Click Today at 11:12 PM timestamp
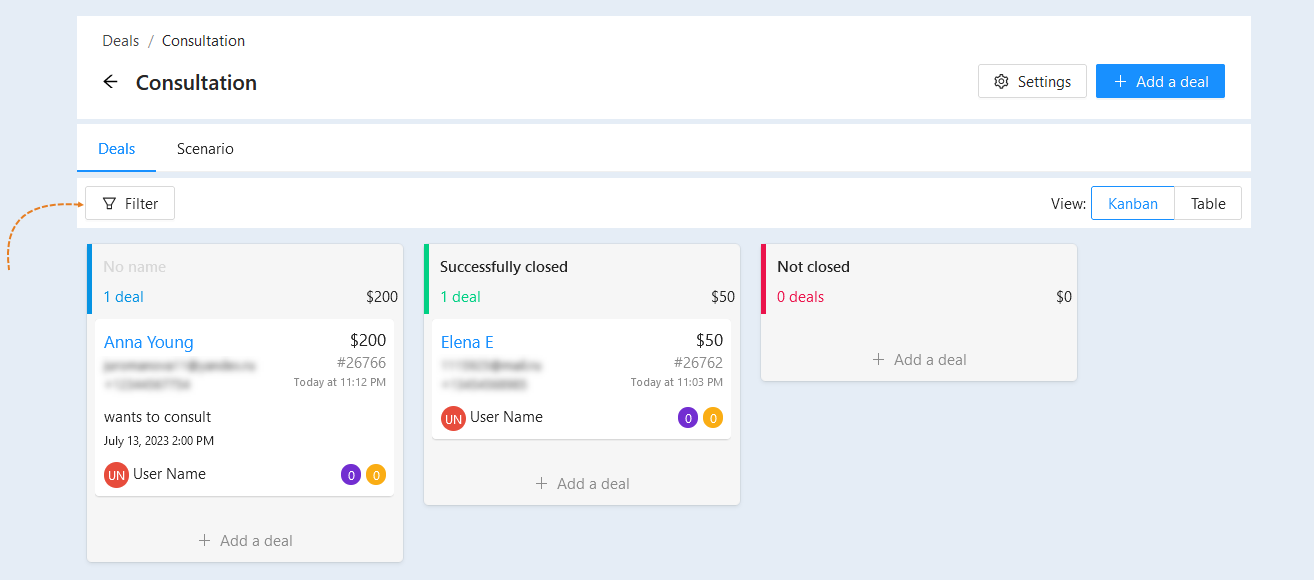This screenshot has height=580, width=1314. [x=339, y=382]
